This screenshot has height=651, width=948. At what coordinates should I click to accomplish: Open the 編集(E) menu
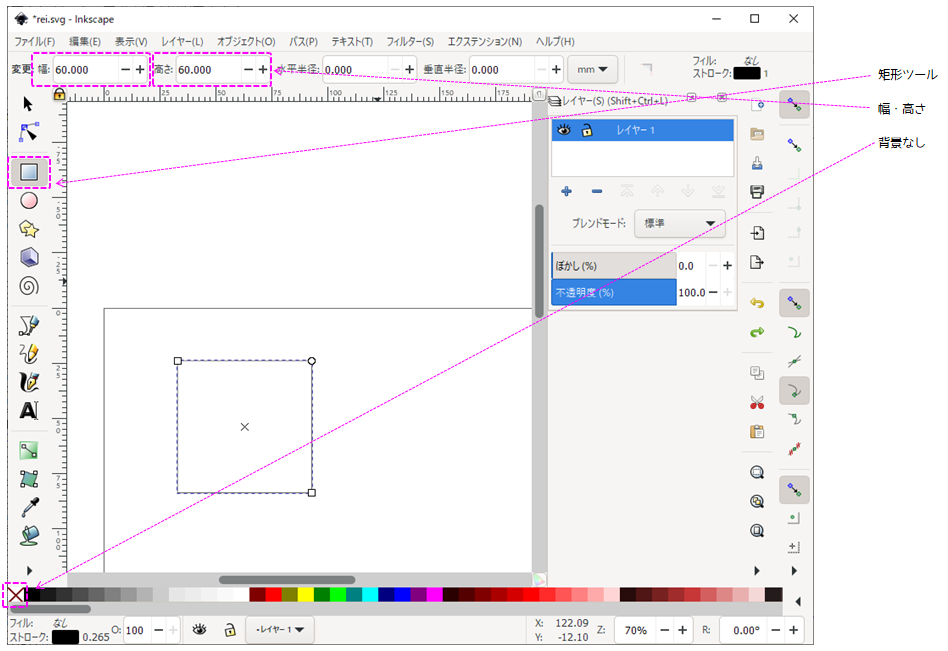click(x=85, y=42)
